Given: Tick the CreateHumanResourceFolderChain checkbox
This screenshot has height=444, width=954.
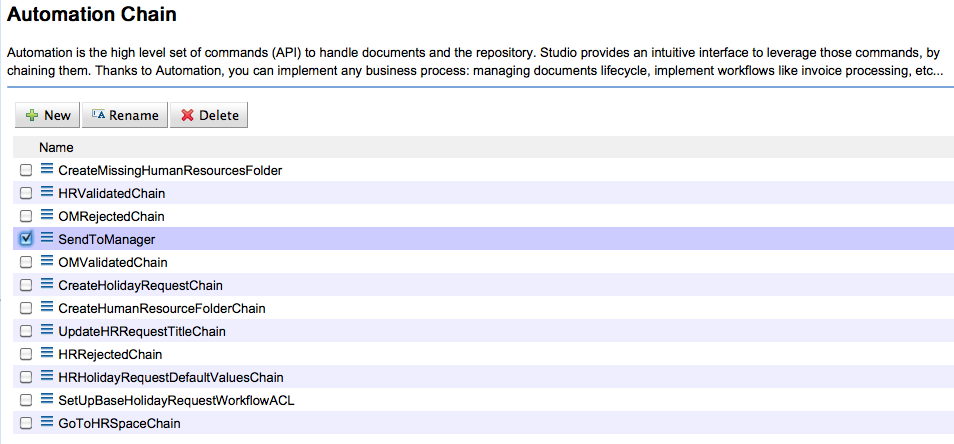Looking at the screenshot, I should 26,308.
